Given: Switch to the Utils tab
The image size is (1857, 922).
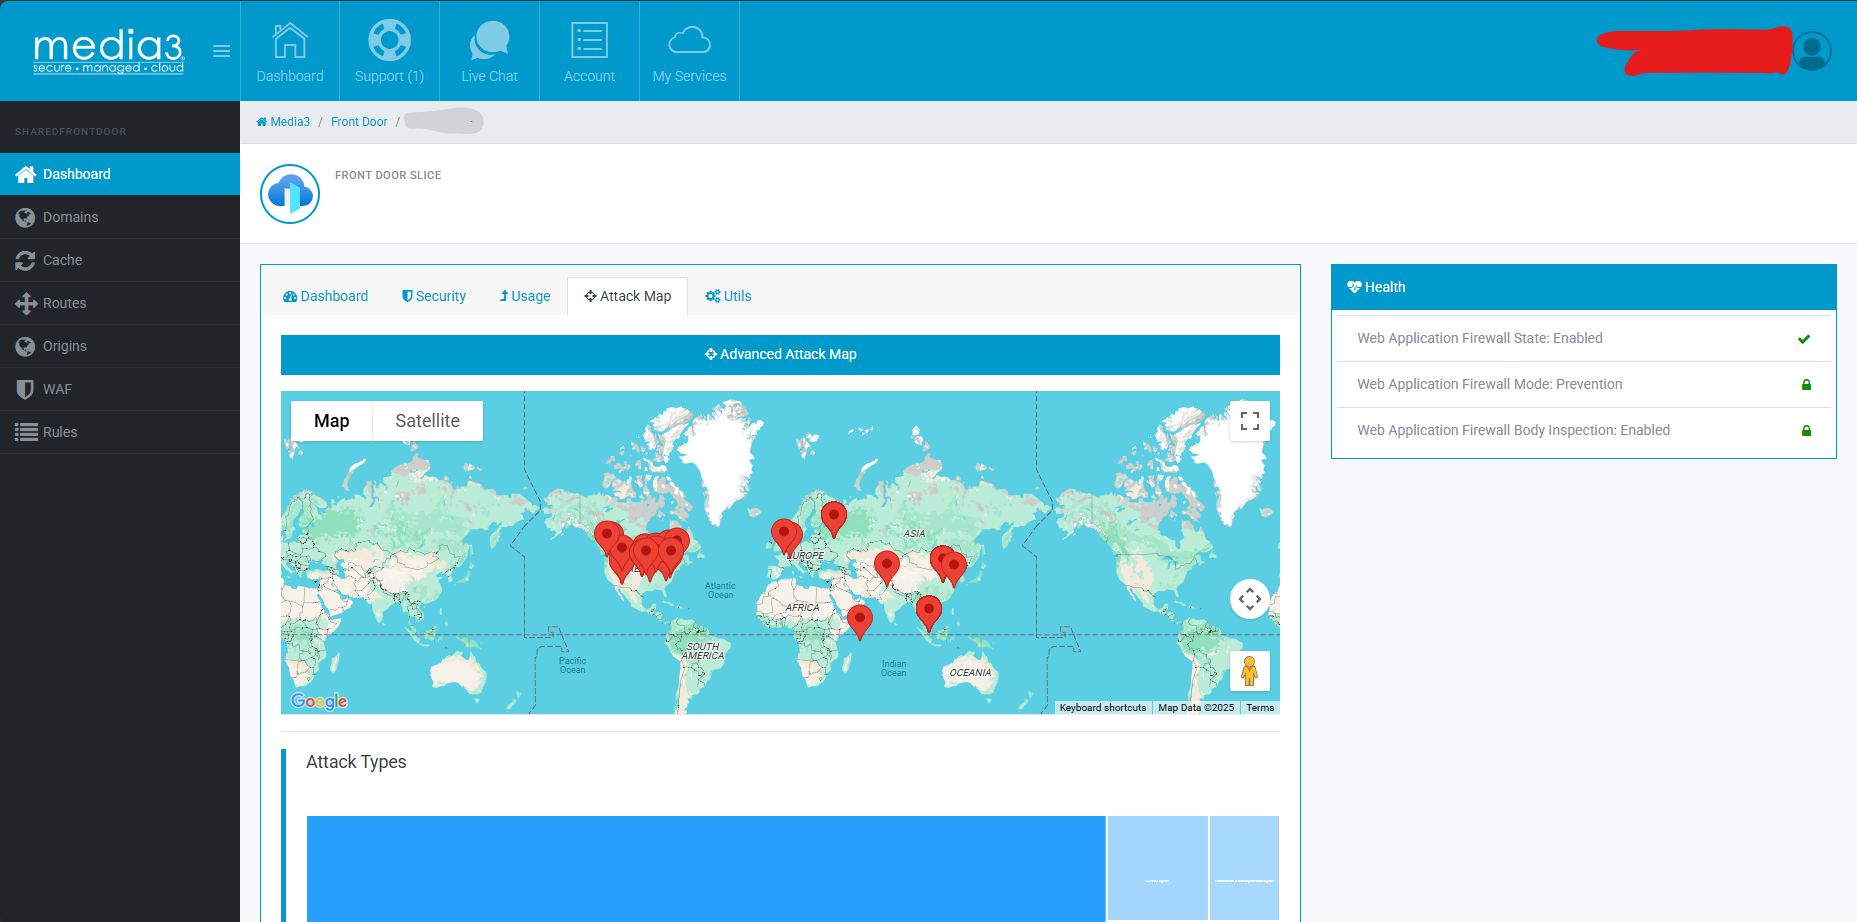Looking at the screenshot, I should tap(728, 296).
